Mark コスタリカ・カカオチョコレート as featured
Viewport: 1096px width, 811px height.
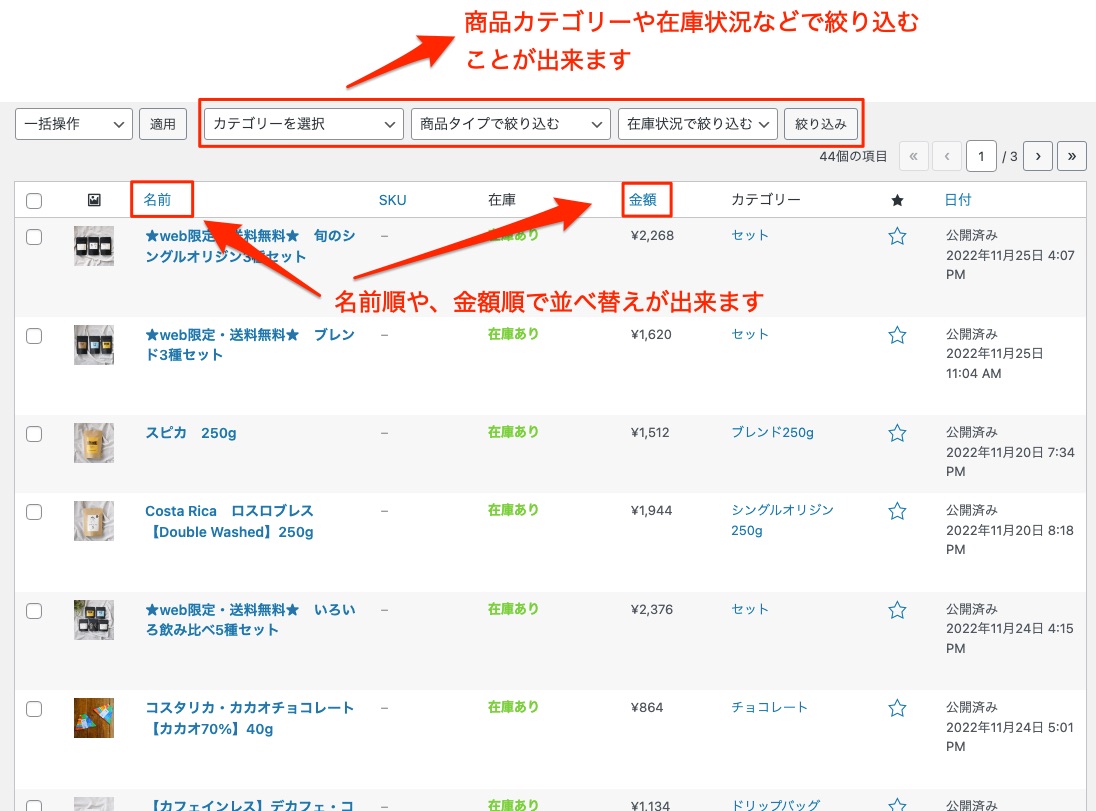[897, 708]
